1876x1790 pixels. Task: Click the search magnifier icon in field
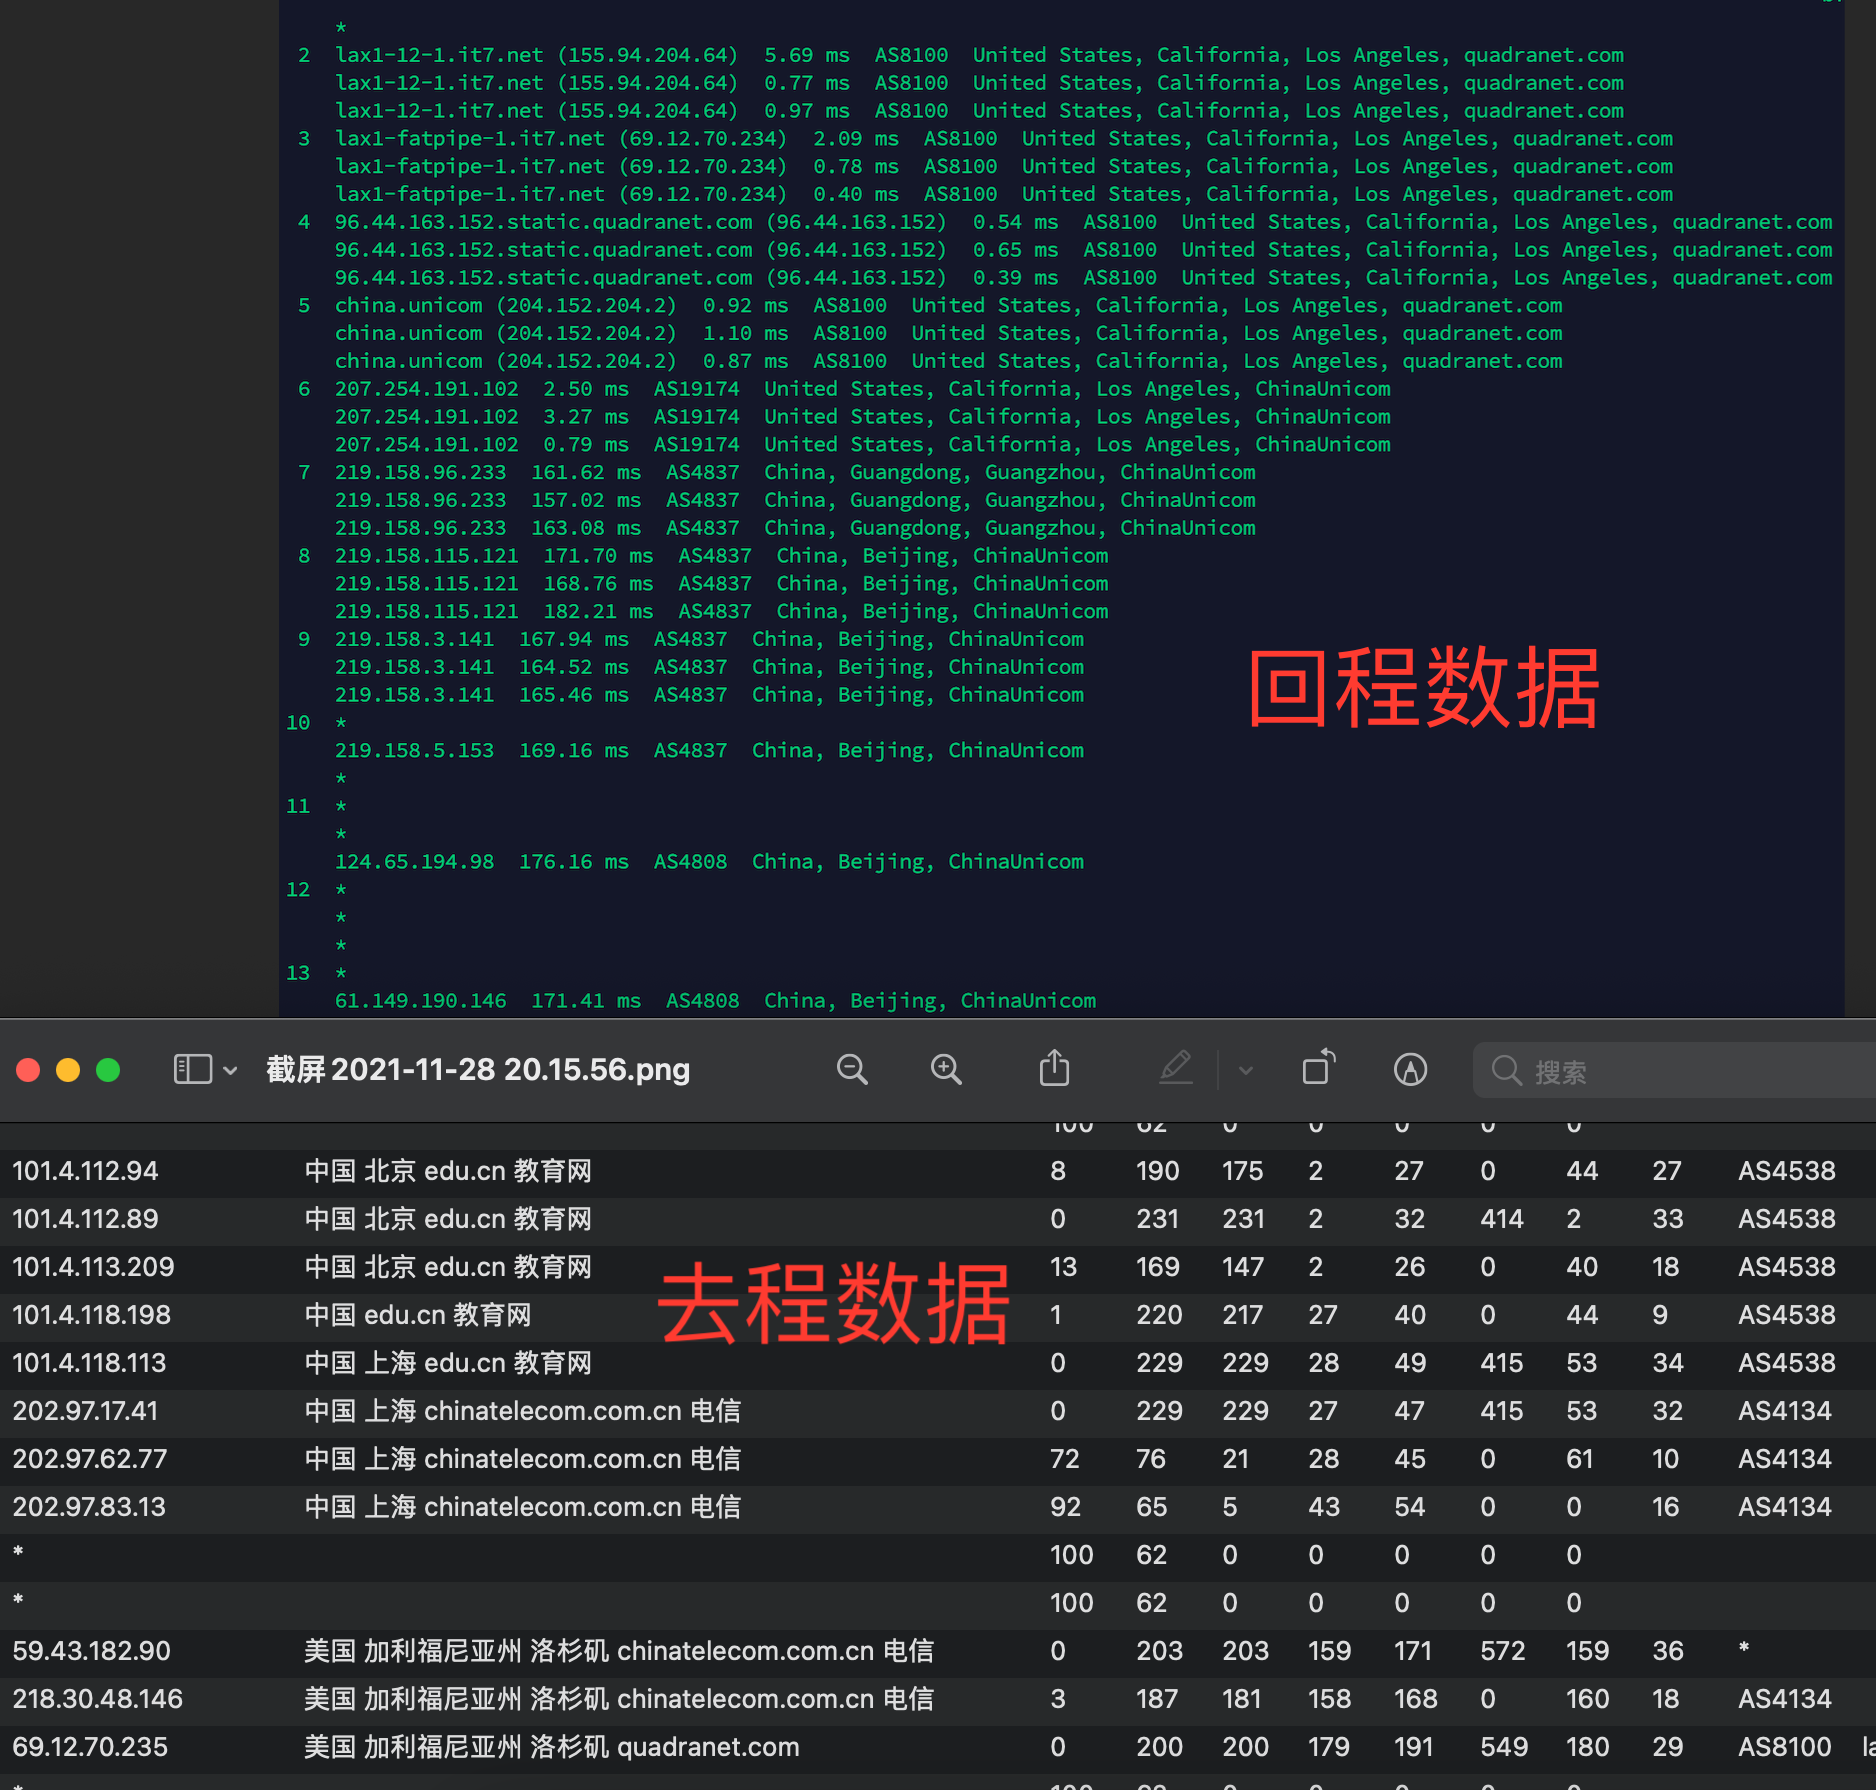pos(1506,1071)
